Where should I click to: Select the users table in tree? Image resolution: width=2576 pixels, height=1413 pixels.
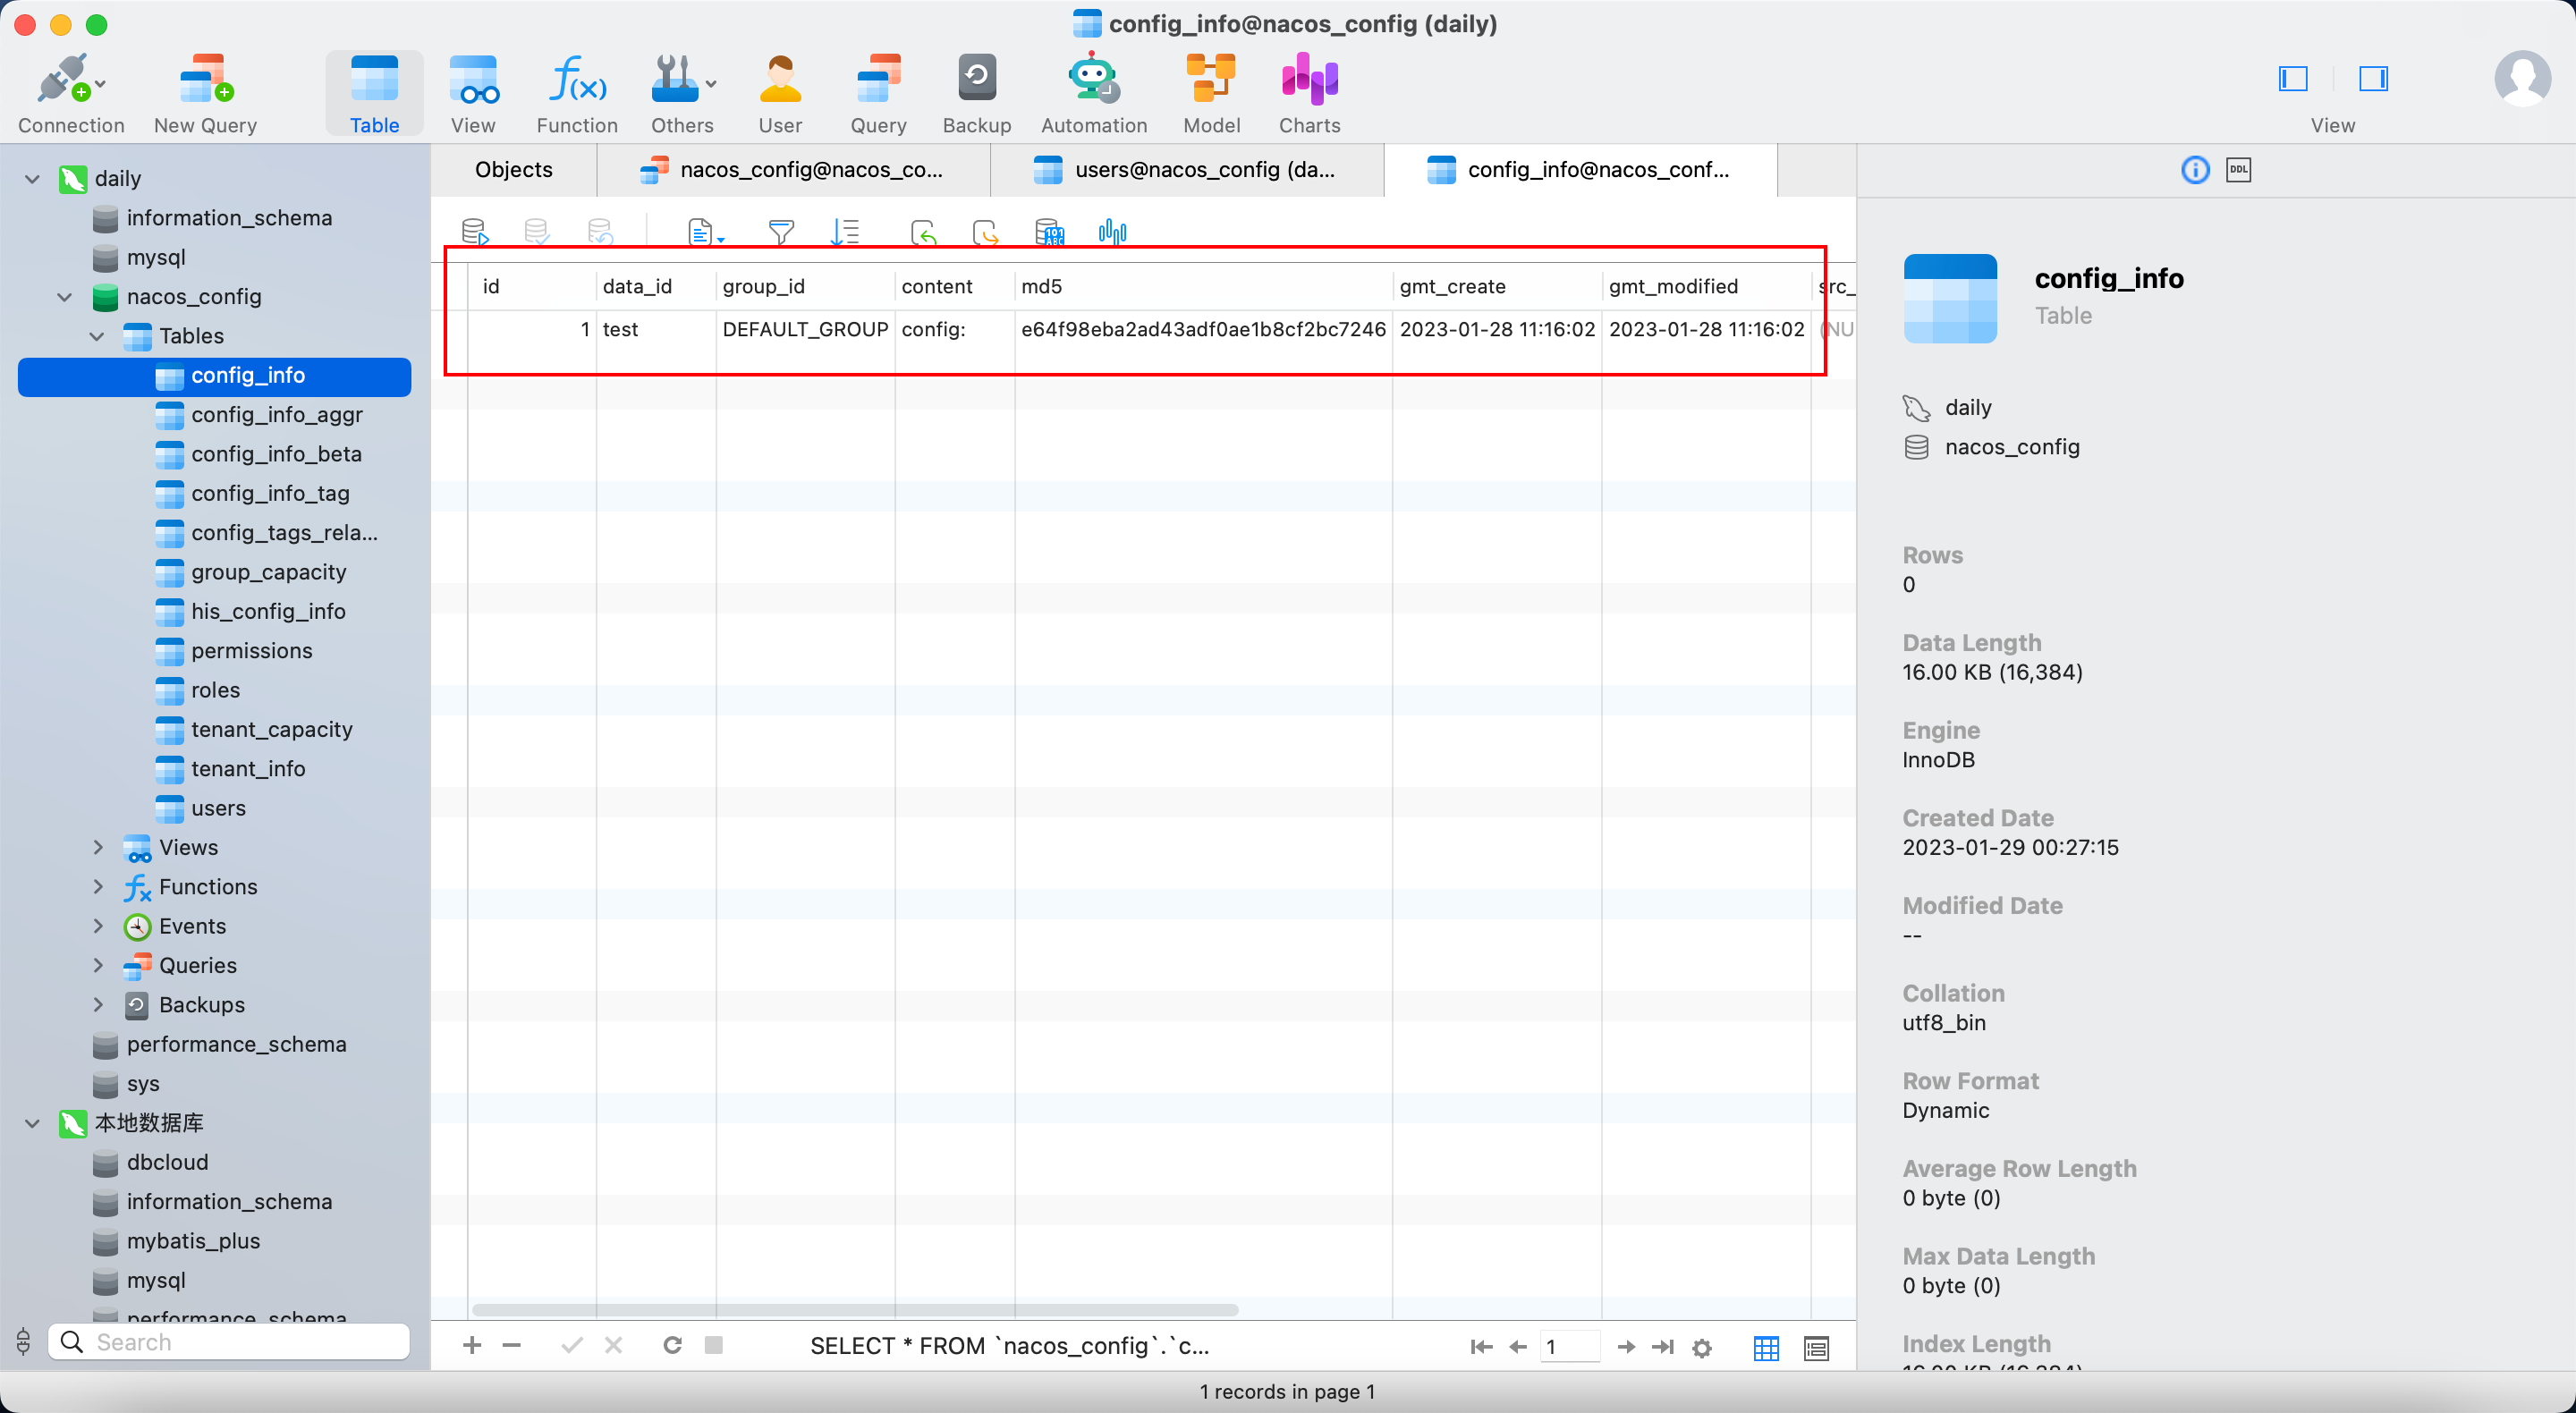(x=218, y=808)
